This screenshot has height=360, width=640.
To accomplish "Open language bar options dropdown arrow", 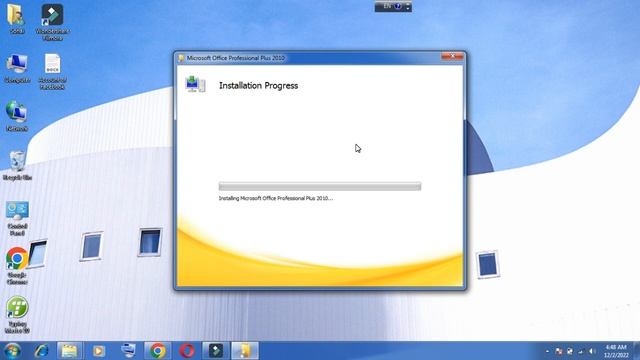I will tap(408, 8).
